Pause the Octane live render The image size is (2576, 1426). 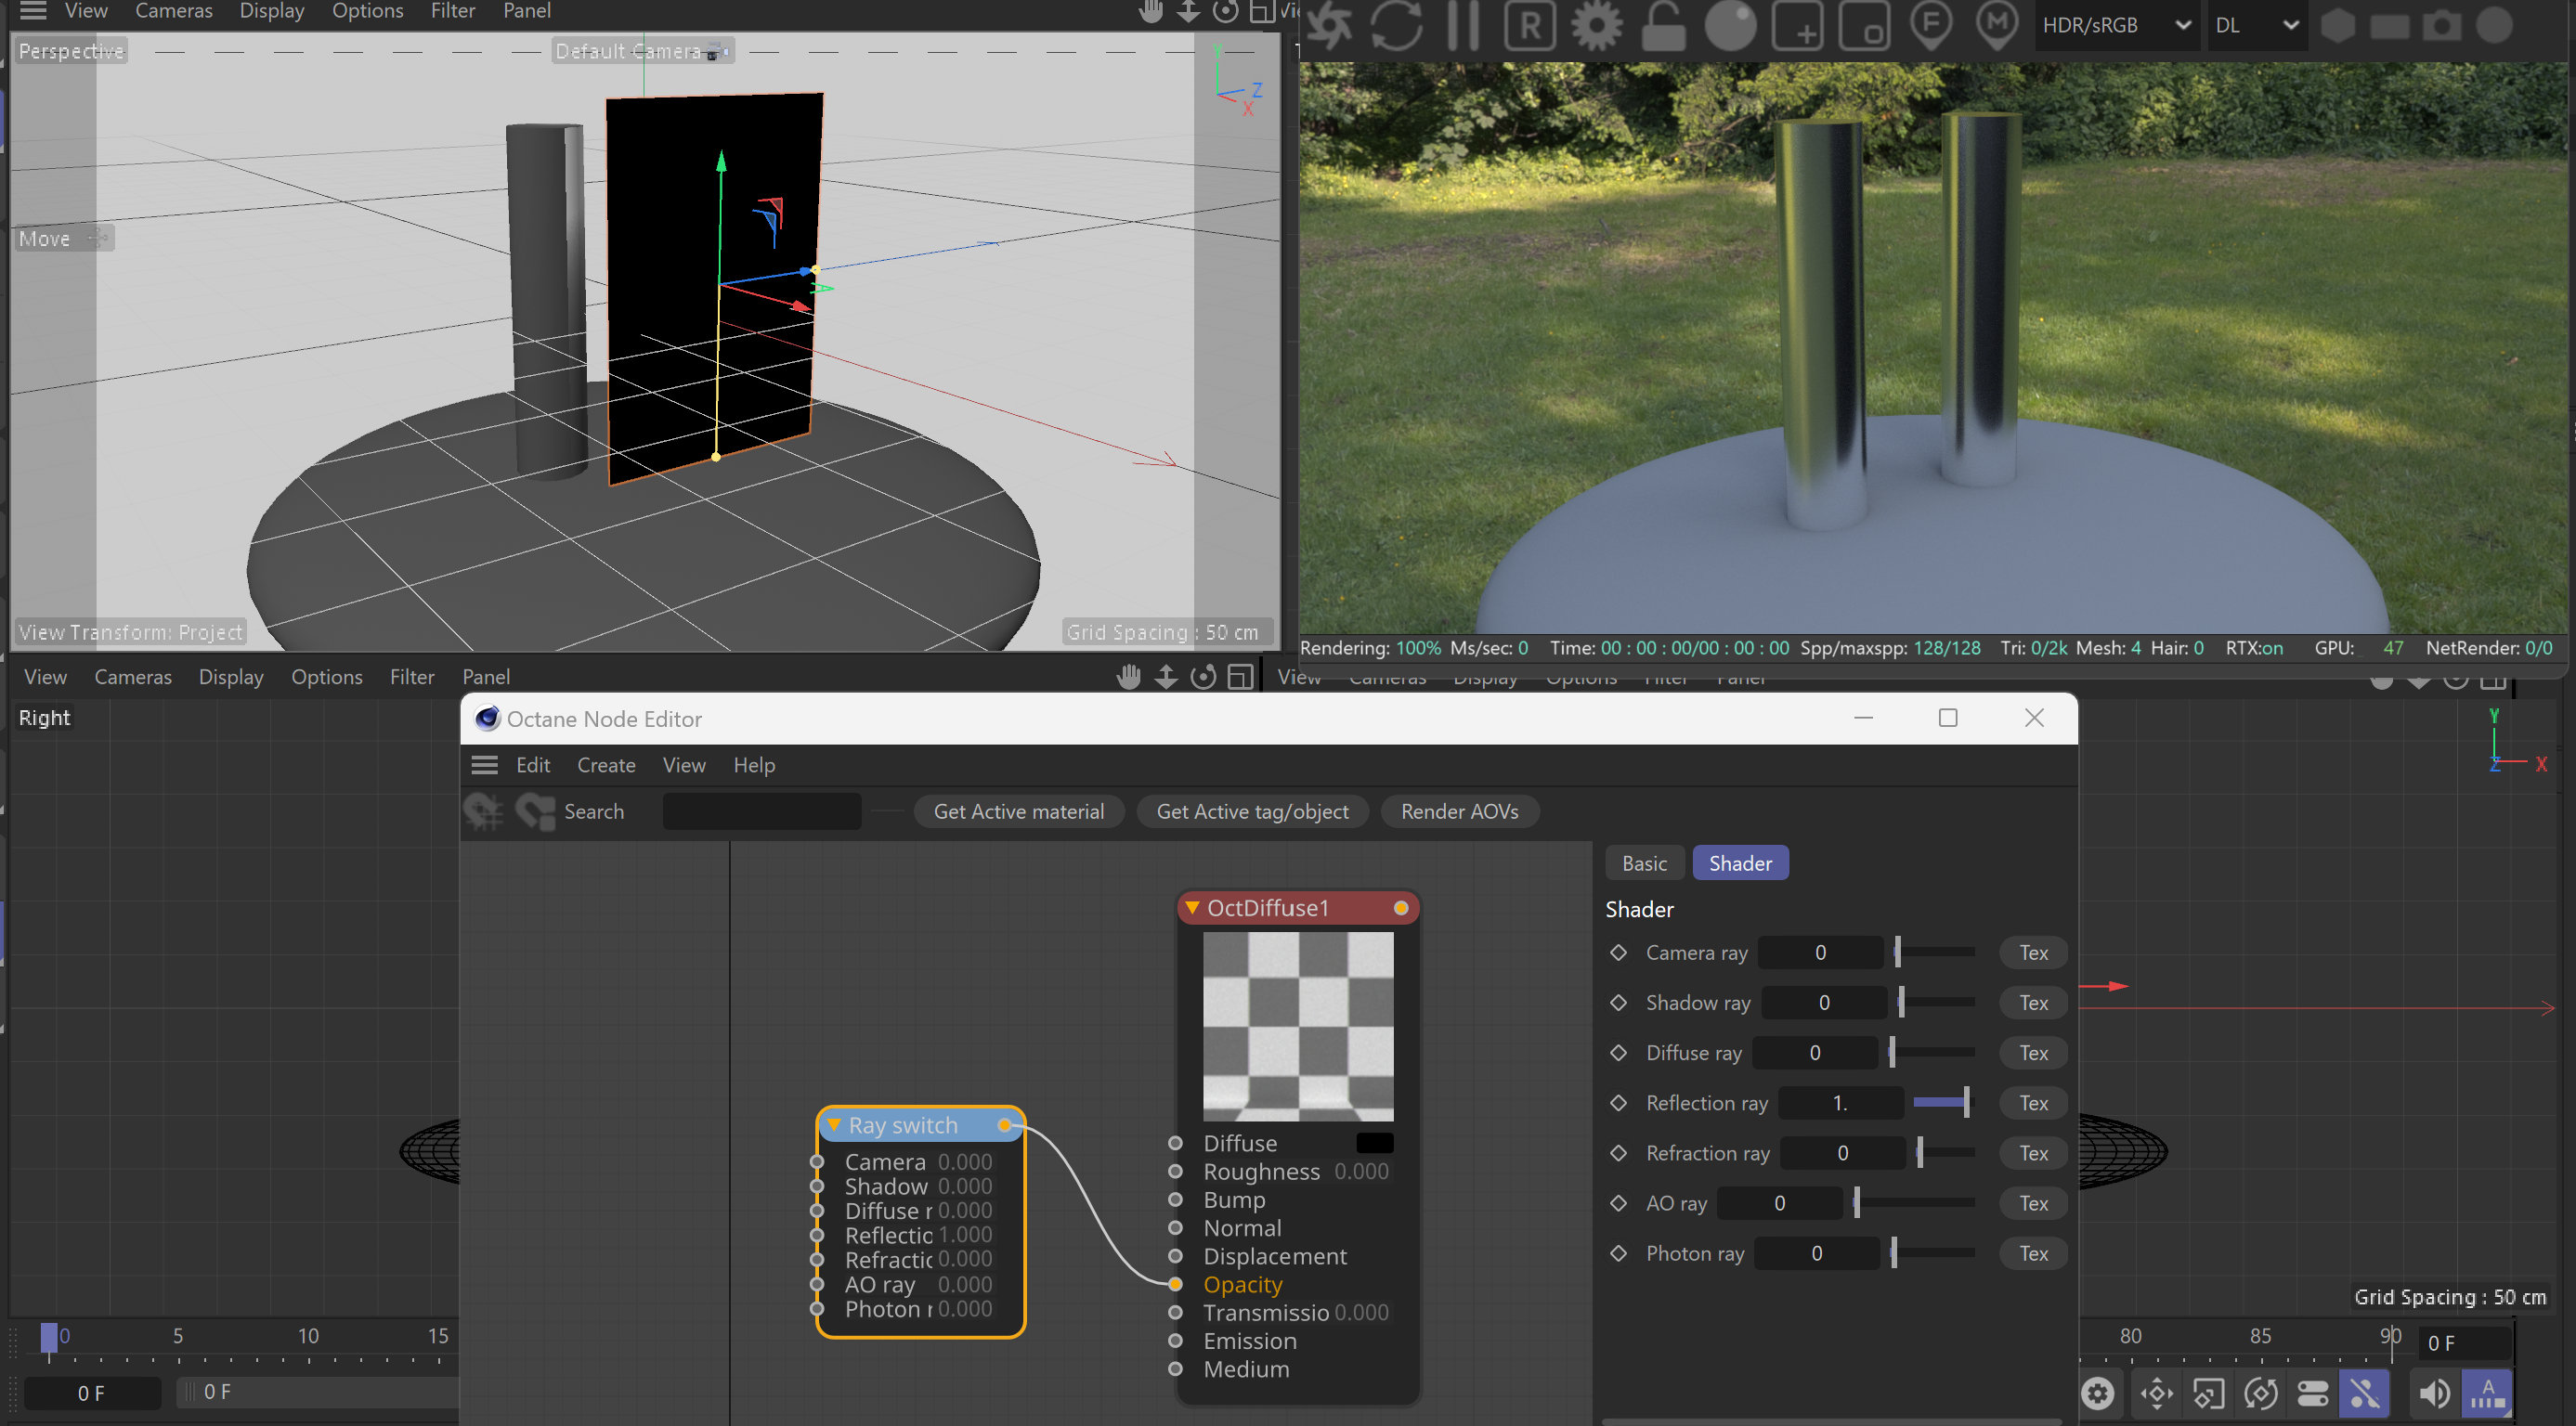click(x=1463, y=26)
